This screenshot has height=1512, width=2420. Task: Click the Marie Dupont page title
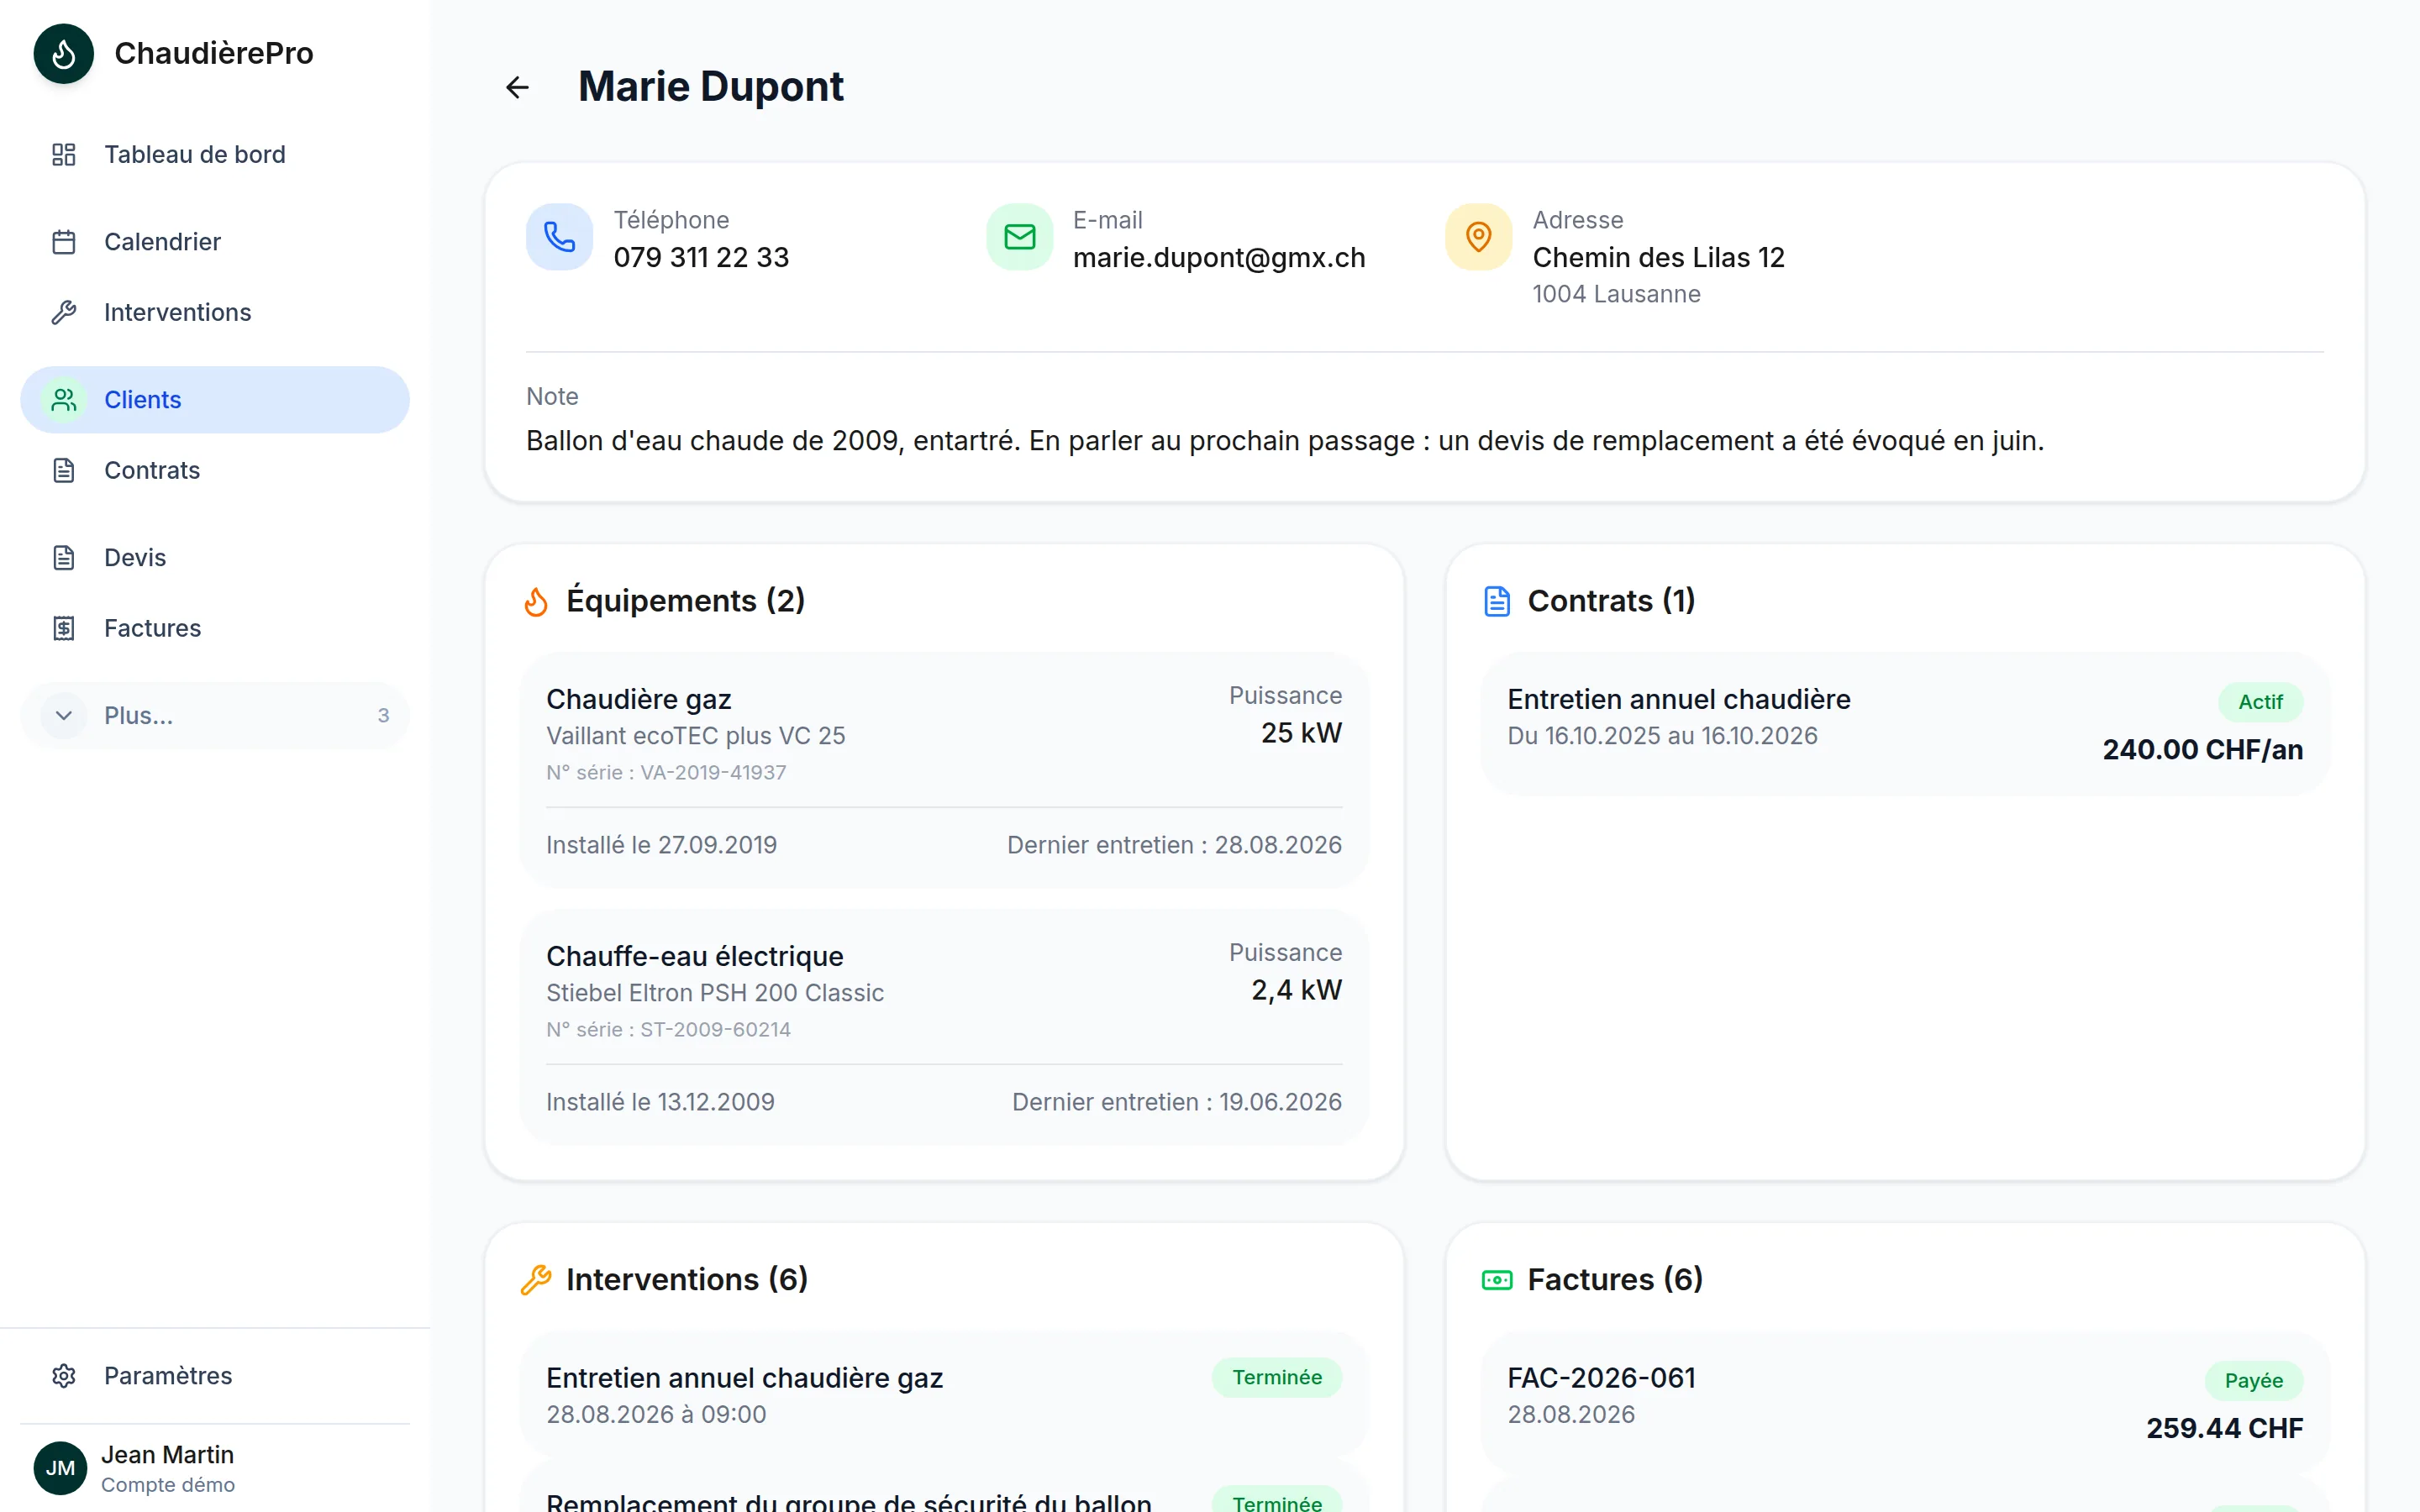(711, 87)
